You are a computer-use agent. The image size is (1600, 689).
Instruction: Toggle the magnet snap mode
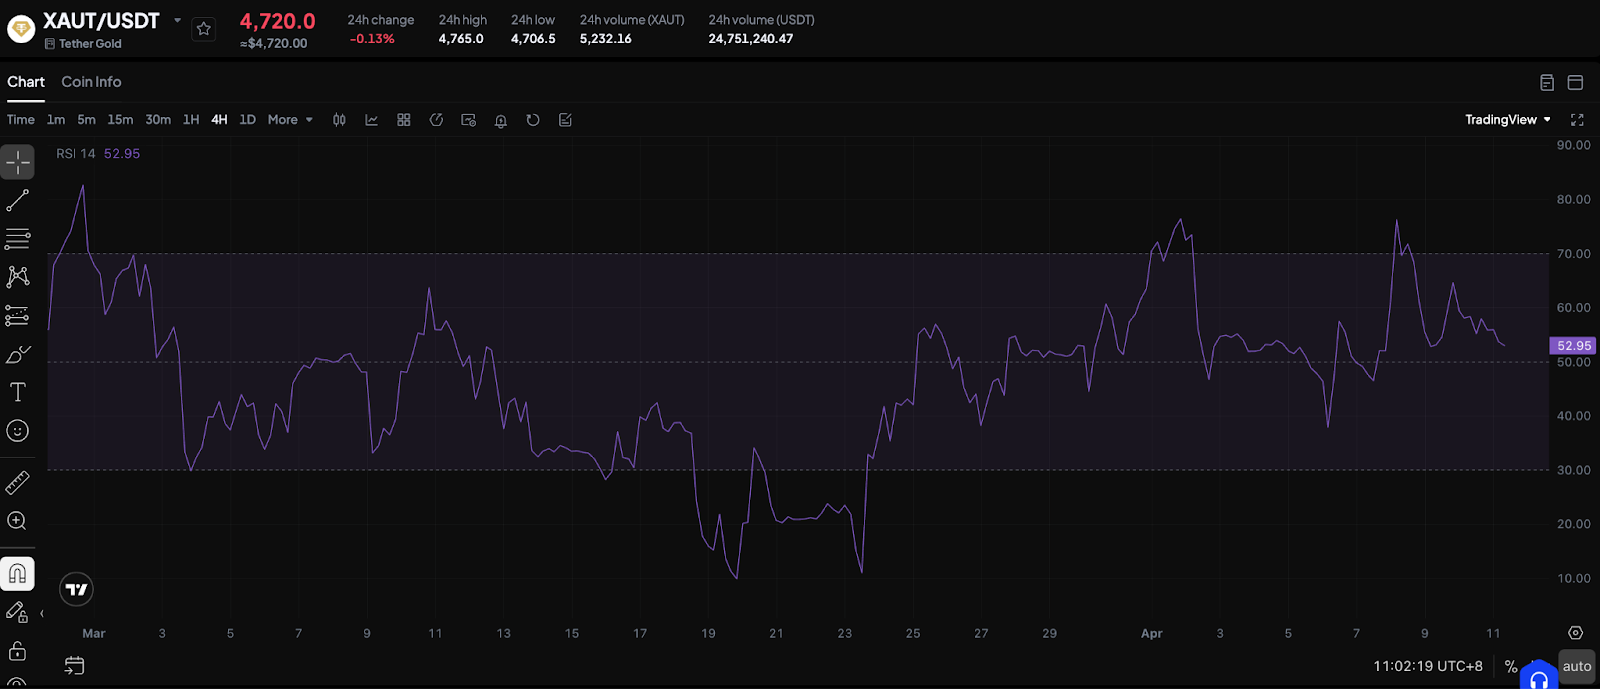[18, 574]
